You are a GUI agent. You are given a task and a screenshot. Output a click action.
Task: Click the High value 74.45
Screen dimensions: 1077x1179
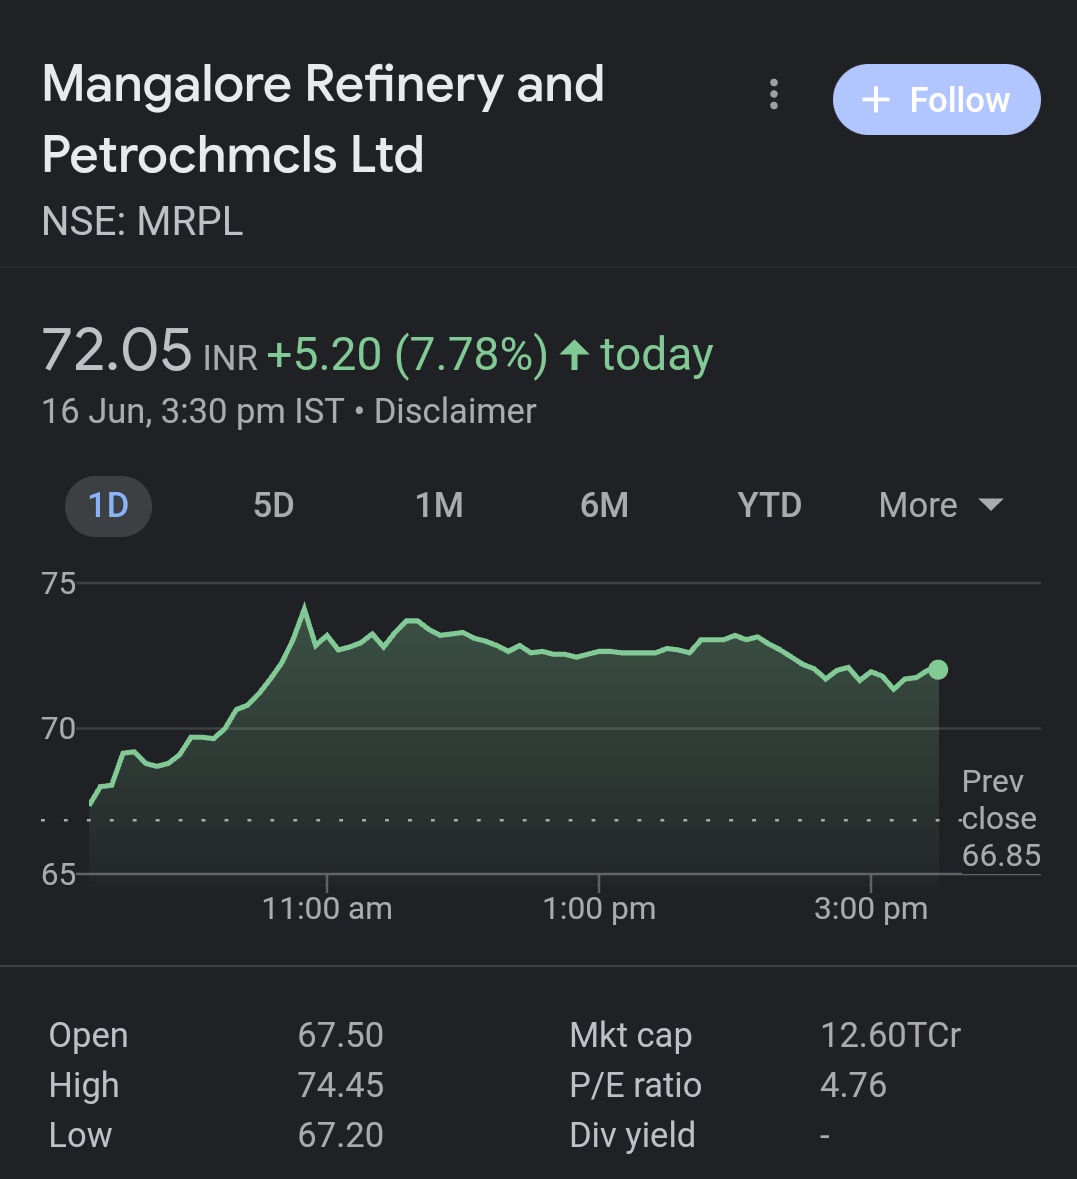pos(341,1085)
